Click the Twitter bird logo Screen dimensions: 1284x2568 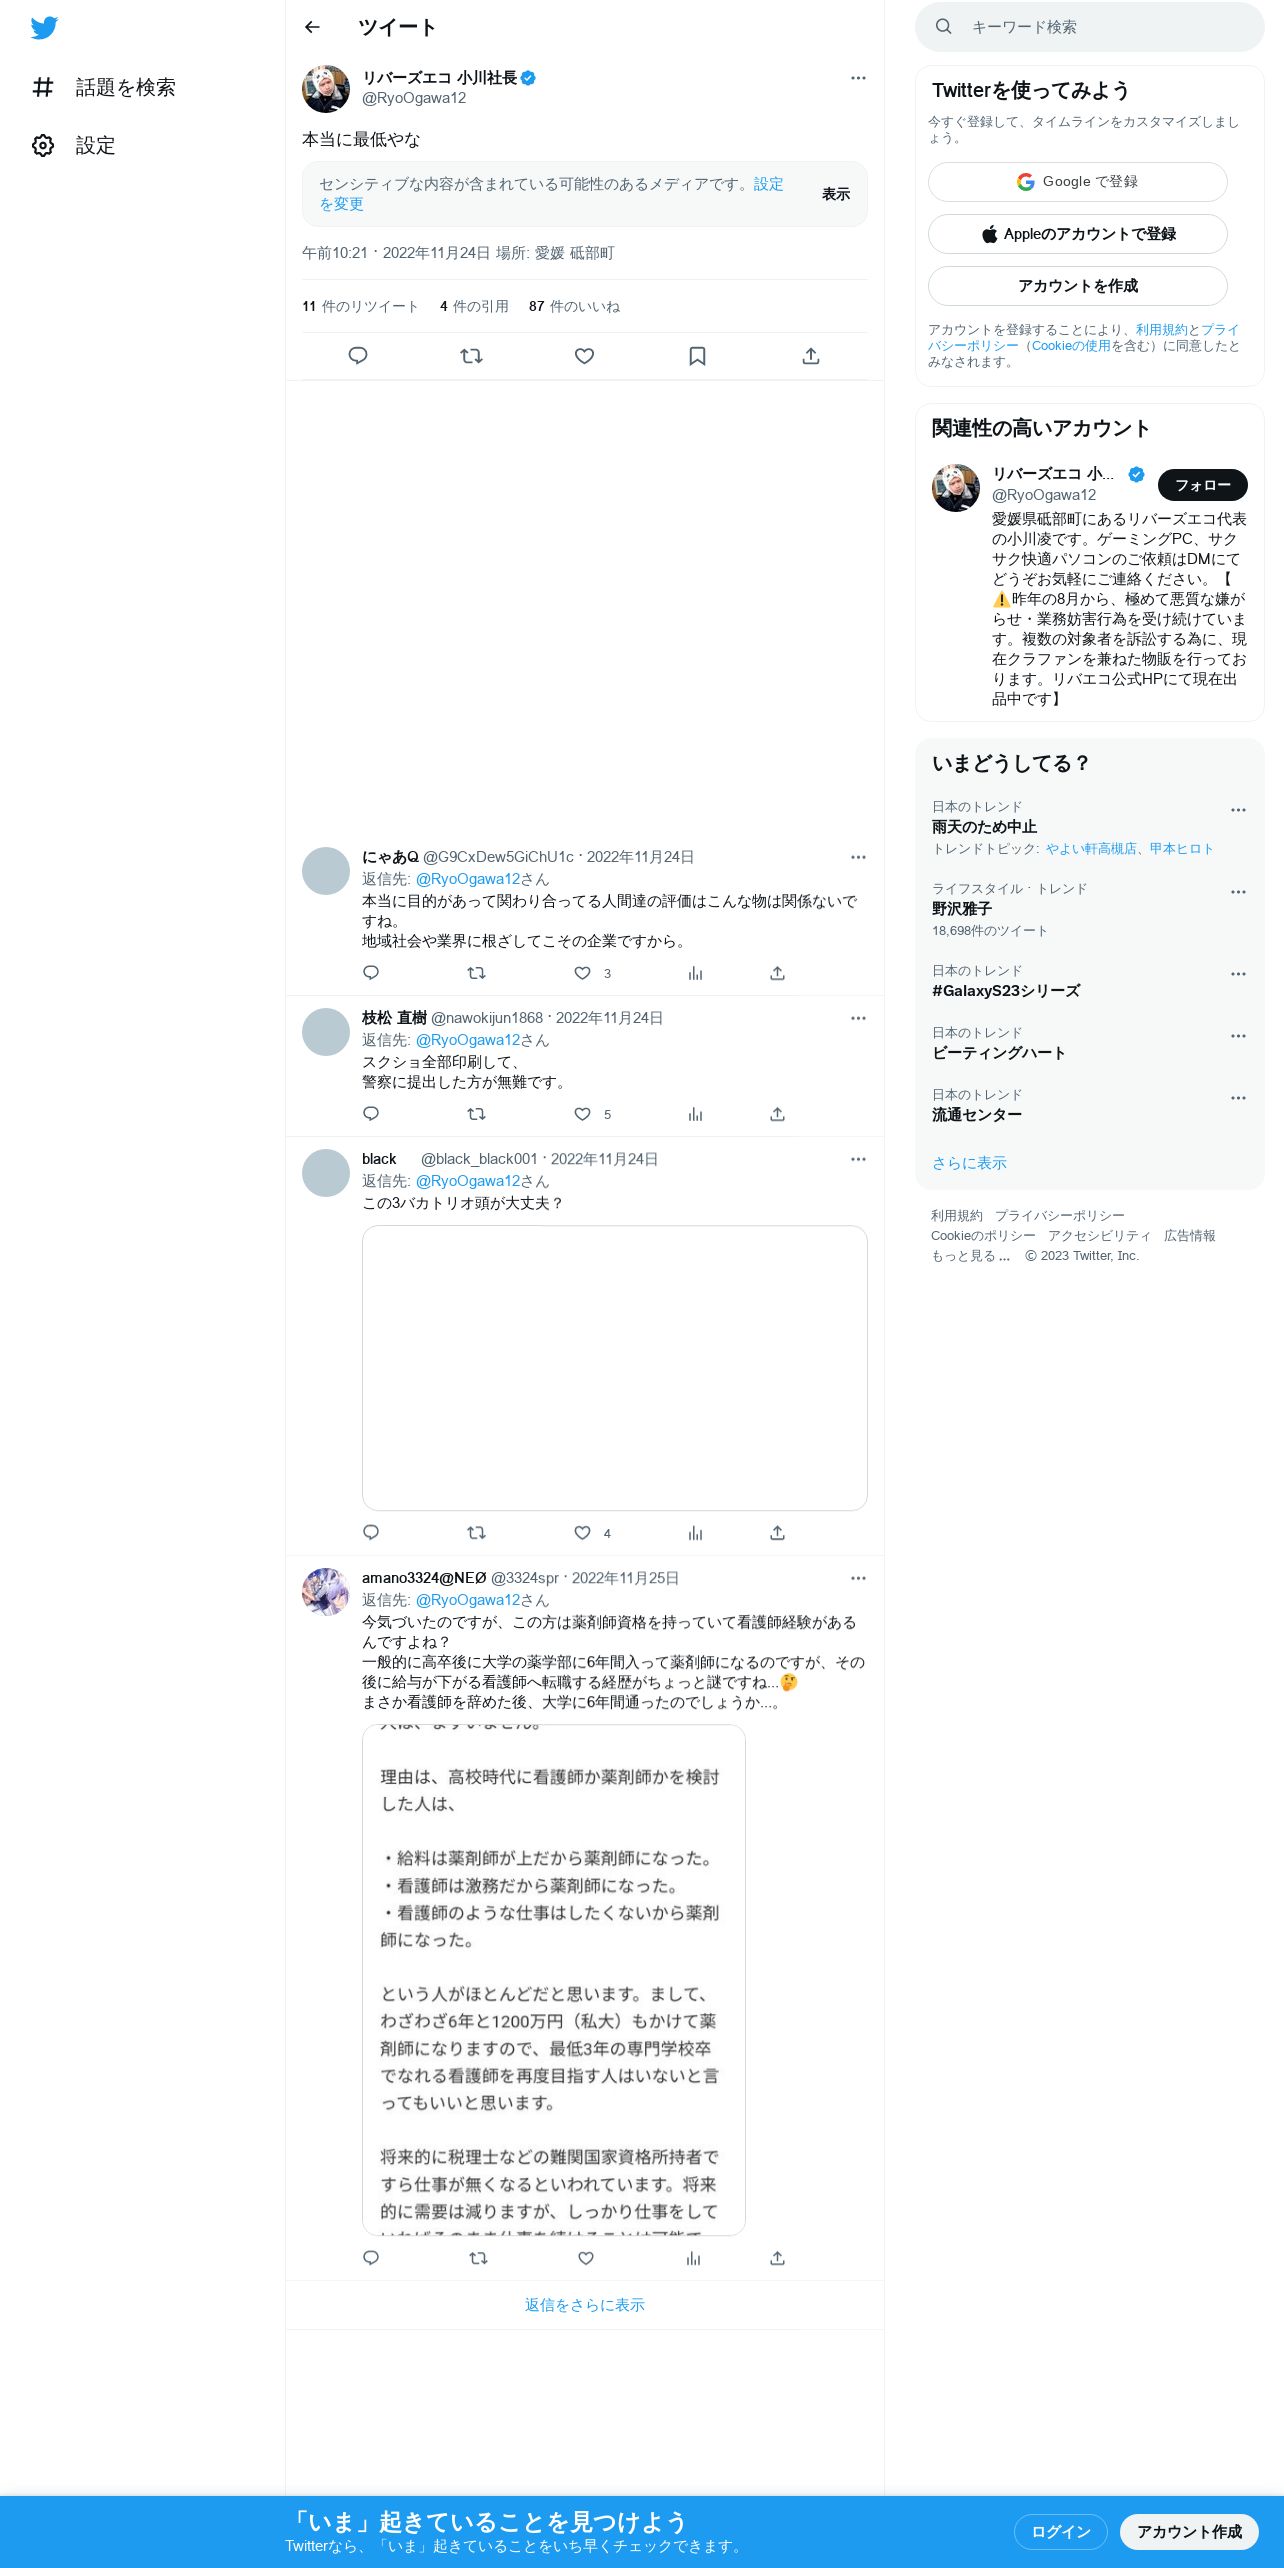(44, 28)
